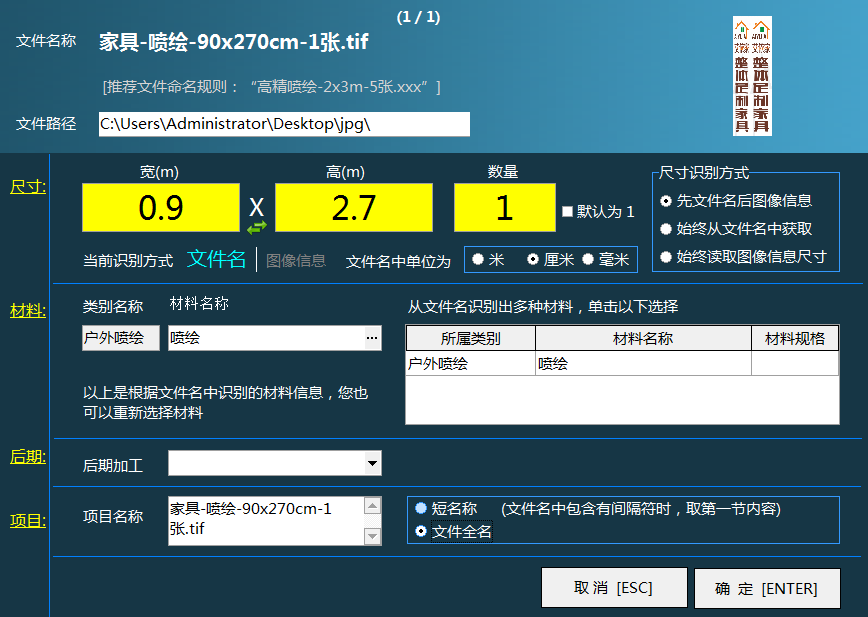This screenshot has width=868, height=617.
Task: Open material browse ellipsis button
Action: 372,339
